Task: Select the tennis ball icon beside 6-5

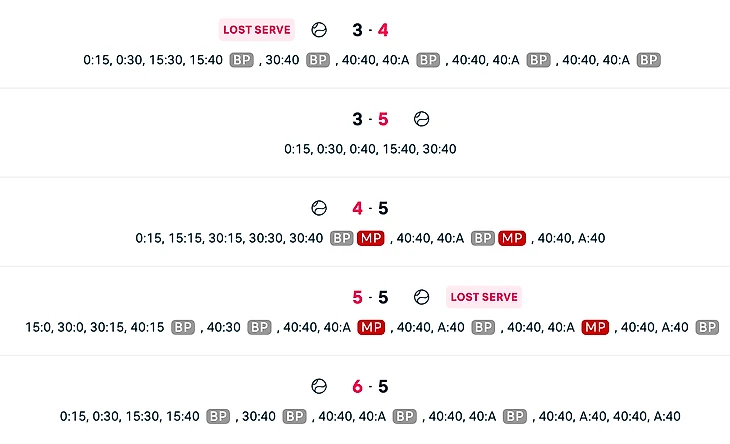Action: [x=319, y=386]
